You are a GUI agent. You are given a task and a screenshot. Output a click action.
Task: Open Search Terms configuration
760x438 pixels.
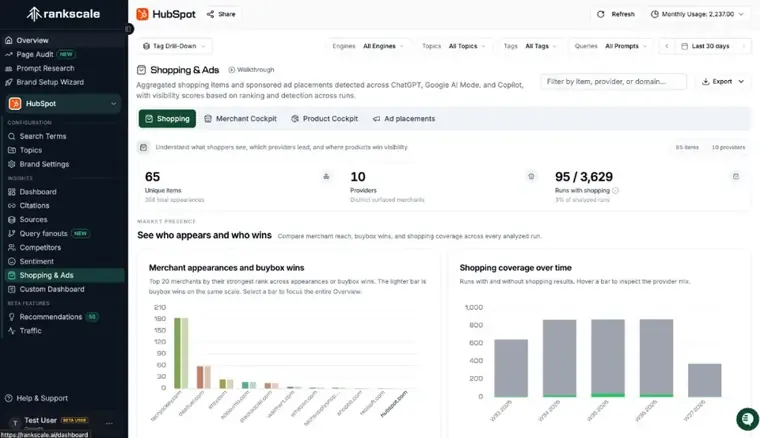(x=43, y=136)
